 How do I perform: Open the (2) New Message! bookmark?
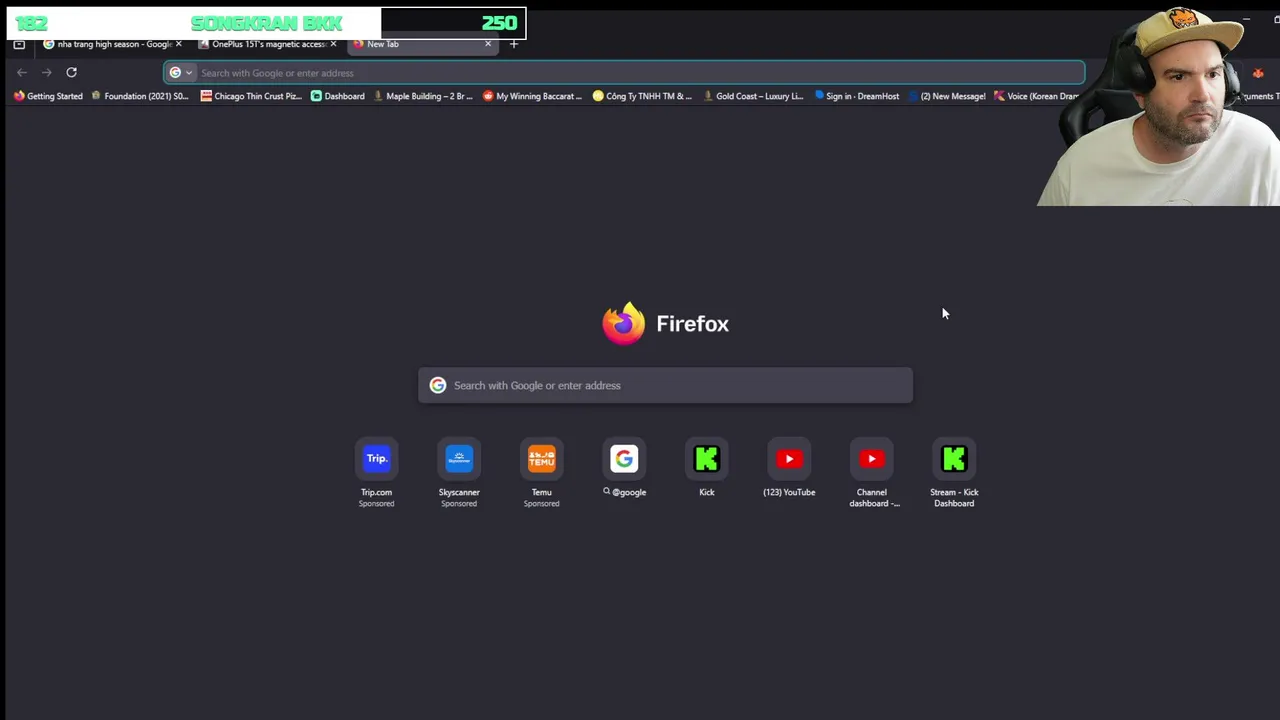pyautogui.click(x=946, y=96)
